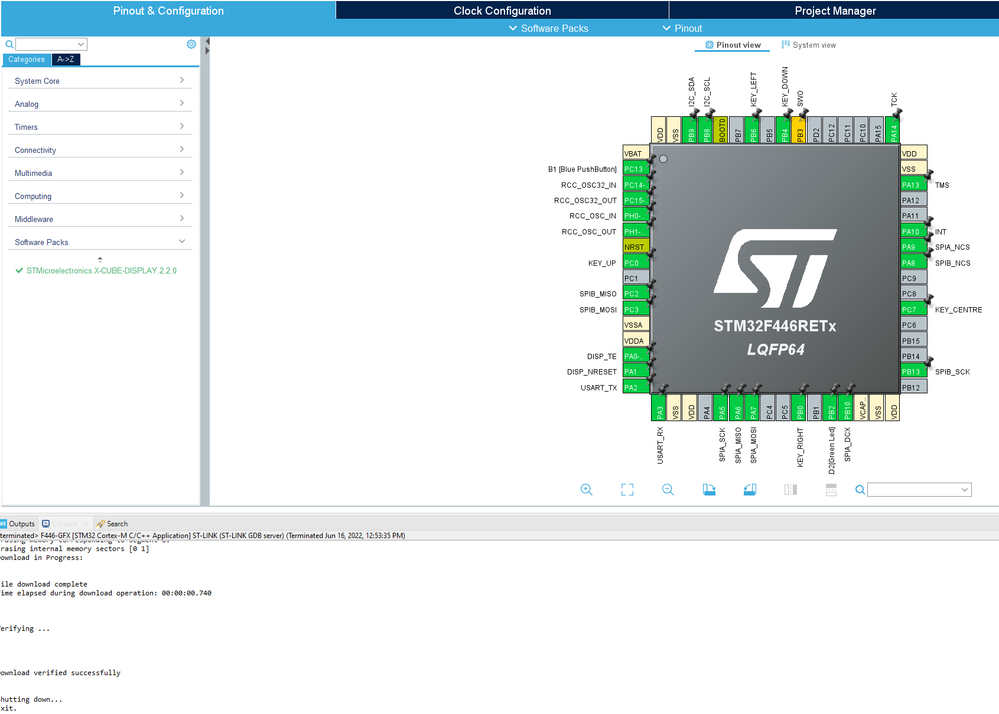The width and height of the screenshot is (999, 714).
Task: Click the fit-to-screen frame icon
Action: (x=627, y=489)
